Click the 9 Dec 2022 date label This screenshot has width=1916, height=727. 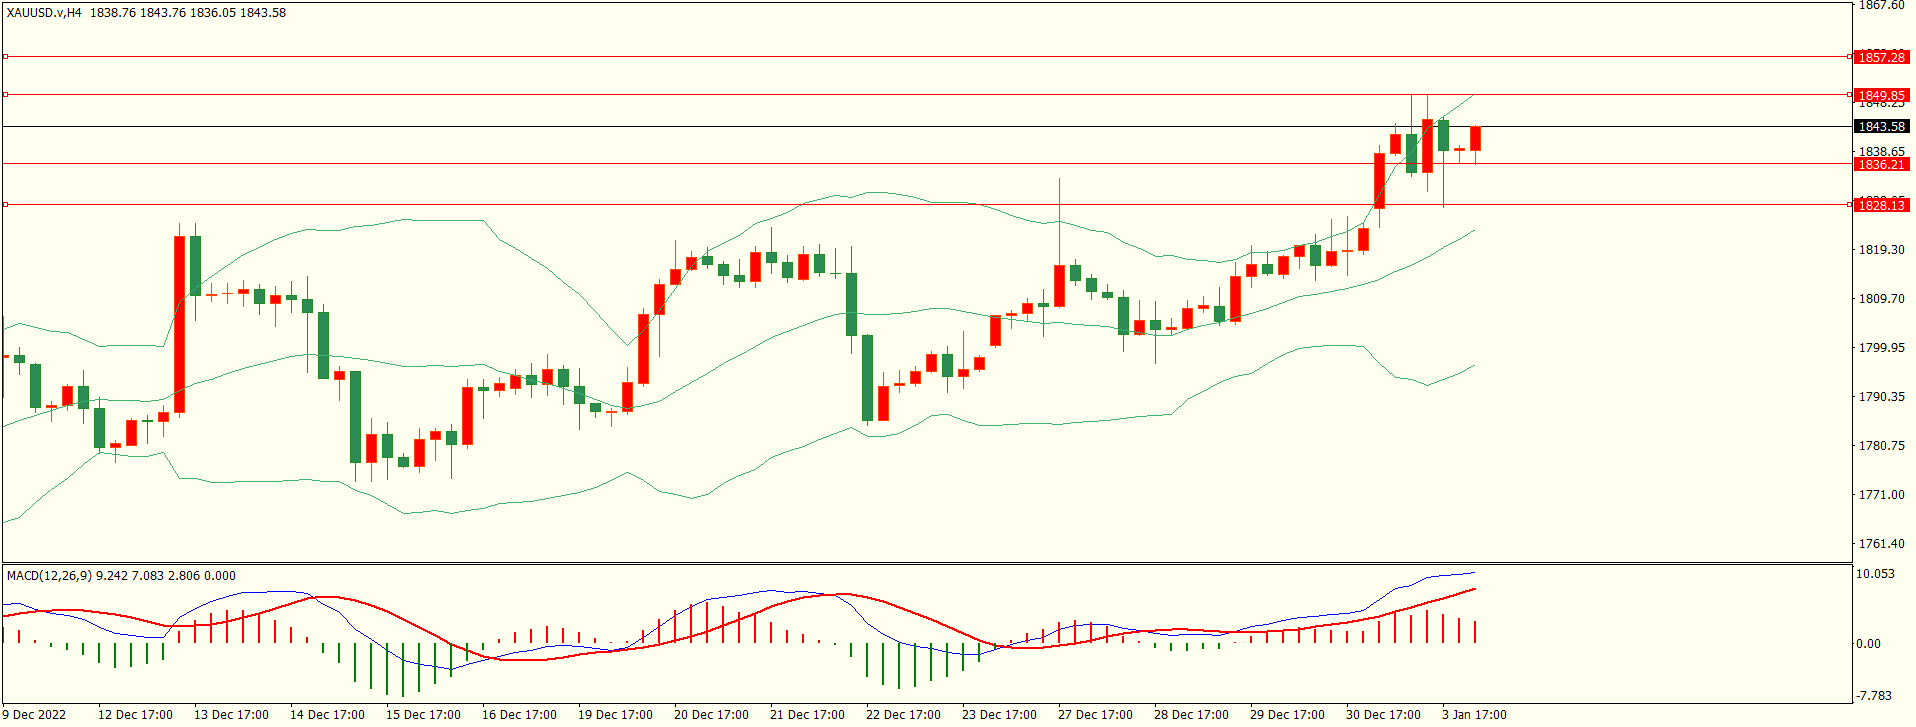[34, 715]
